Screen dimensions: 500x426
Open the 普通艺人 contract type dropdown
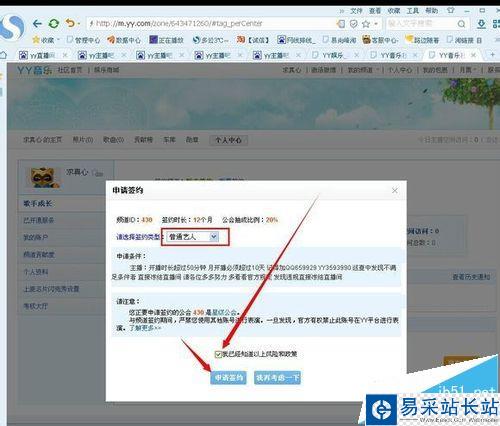click(x=193, y=237)
